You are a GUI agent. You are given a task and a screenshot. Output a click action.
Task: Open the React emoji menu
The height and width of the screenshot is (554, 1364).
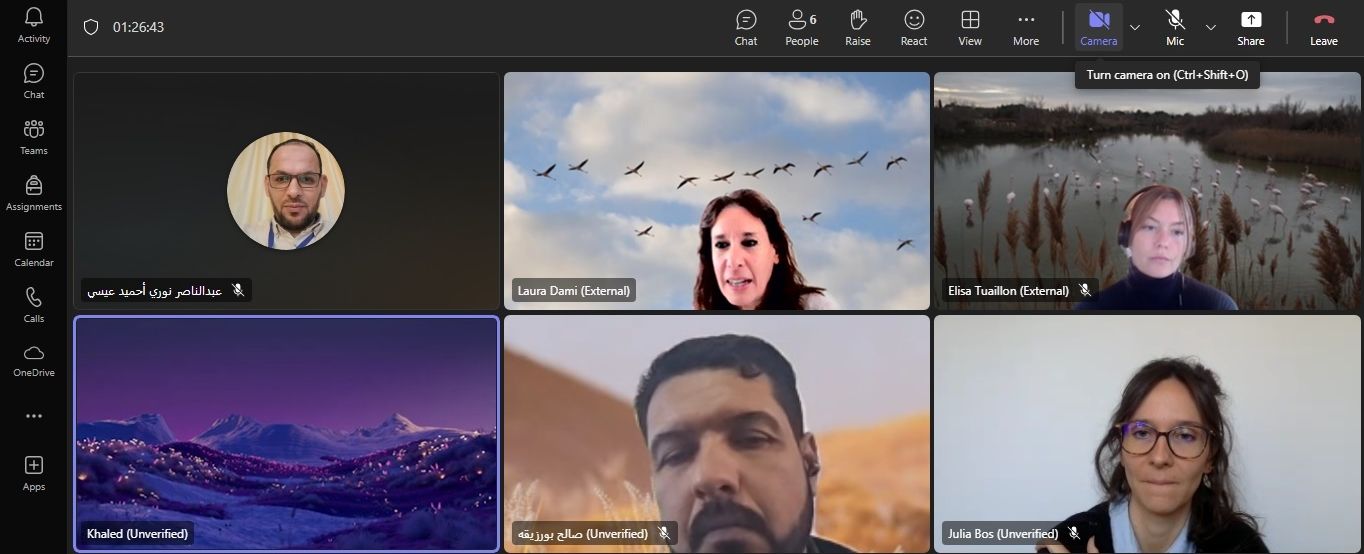[x=913, y=27]
